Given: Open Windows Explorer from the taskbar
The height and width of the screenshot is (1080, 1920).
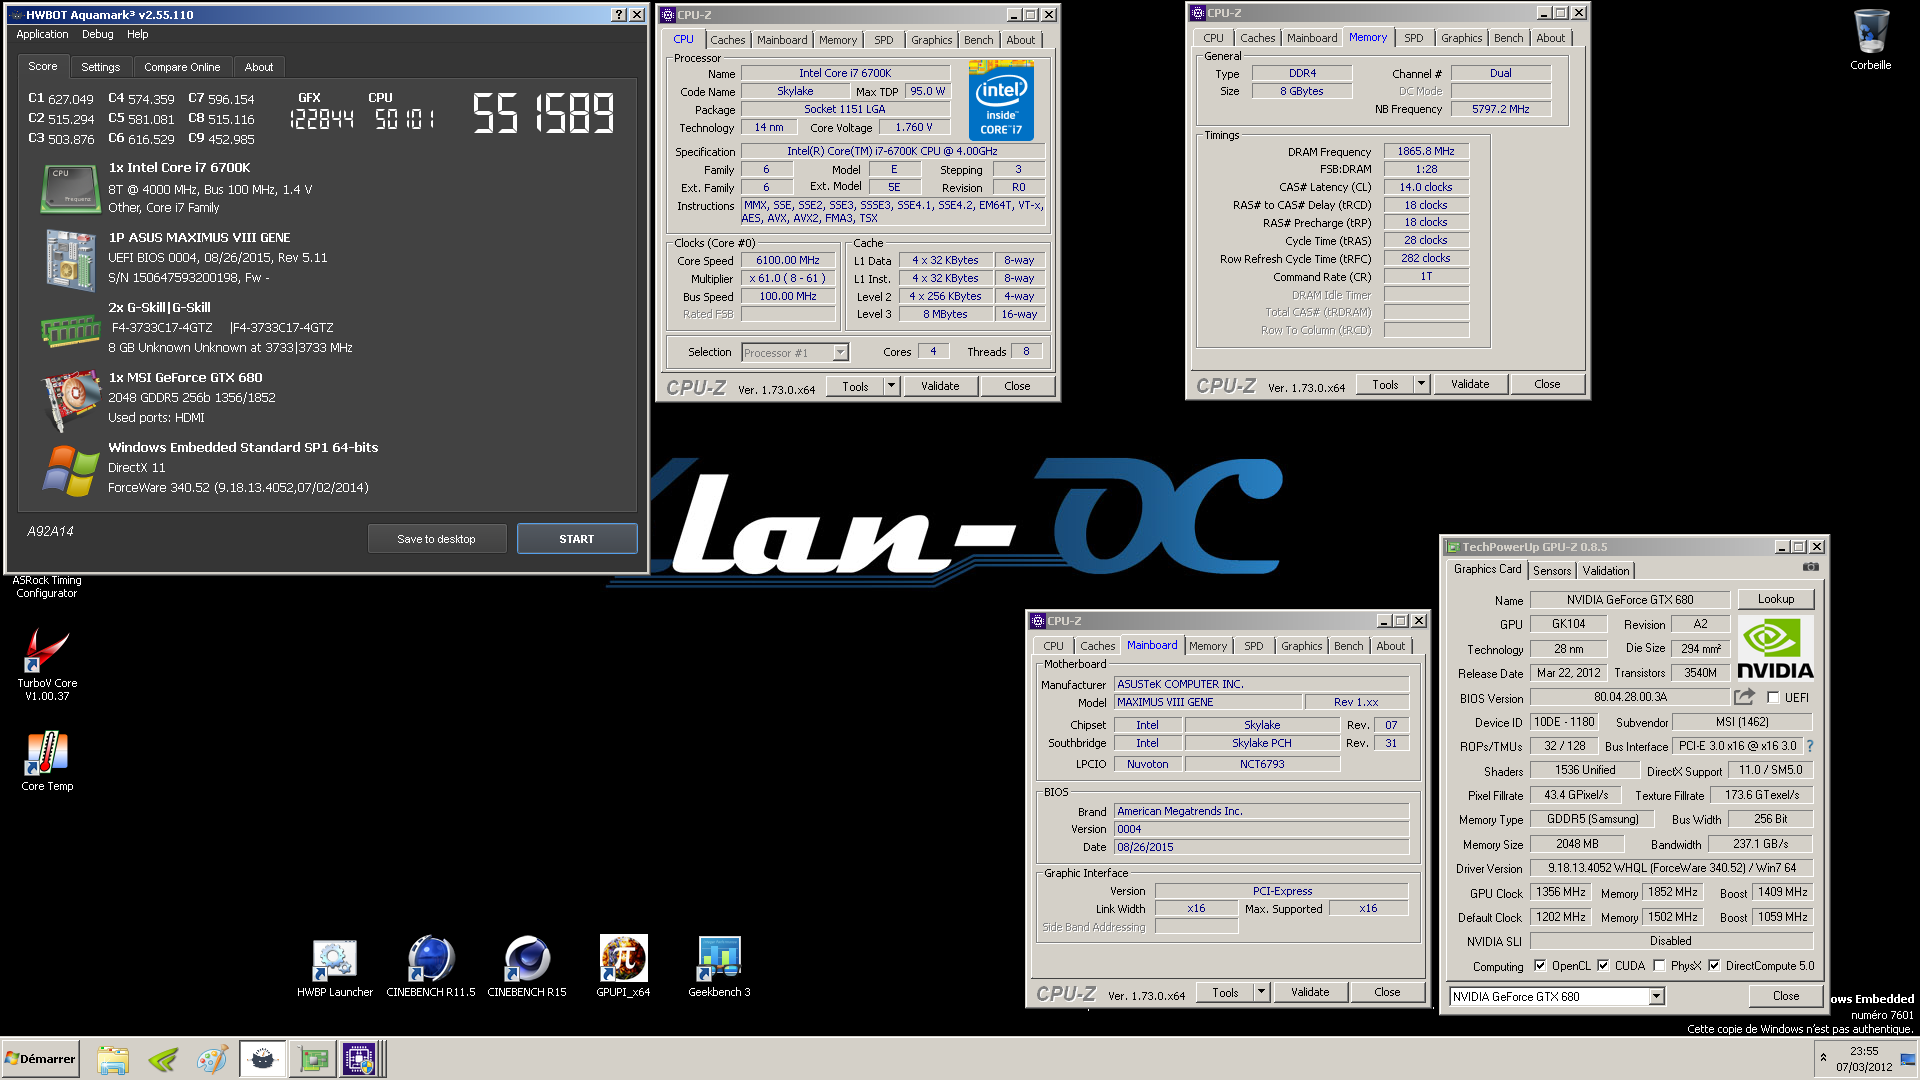Looking at the screenshot, I should coord(113,1059).
